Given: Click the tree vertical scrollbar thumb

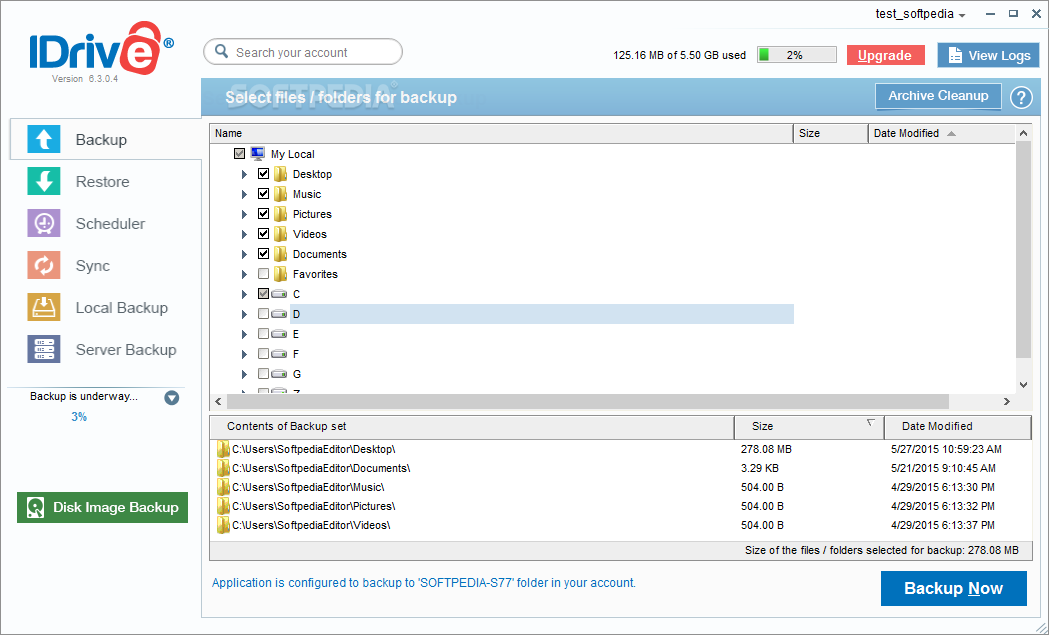Looking at the screenshot, I should [1023, 249].
